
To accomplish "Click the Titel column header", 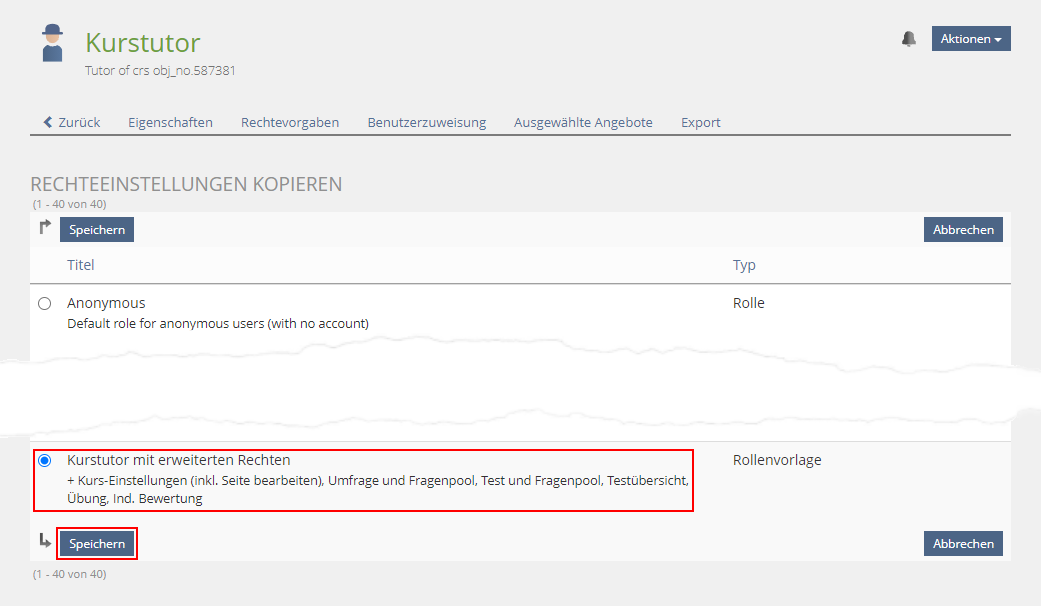I will coord(80,265).
